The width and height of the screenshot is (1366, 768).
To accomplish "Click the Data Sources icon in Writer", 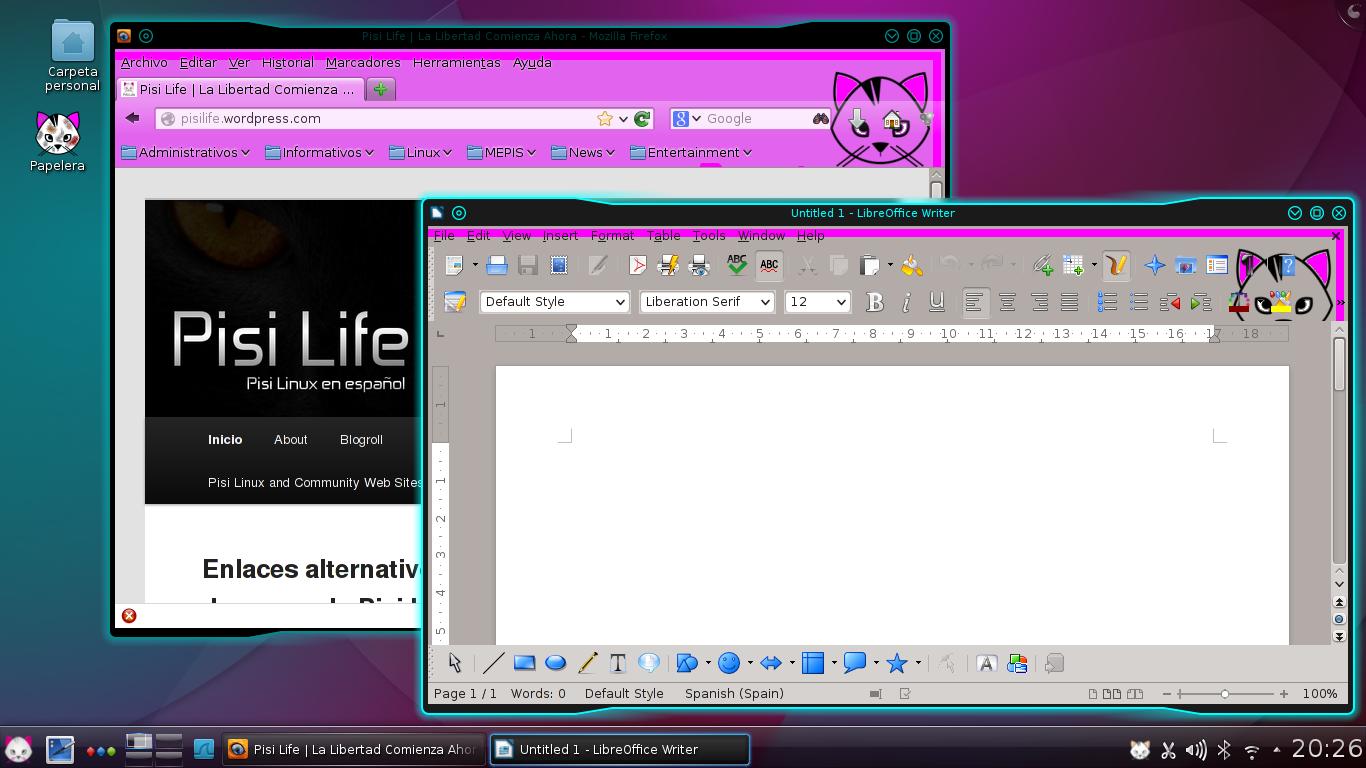I will click(1217, 265).
